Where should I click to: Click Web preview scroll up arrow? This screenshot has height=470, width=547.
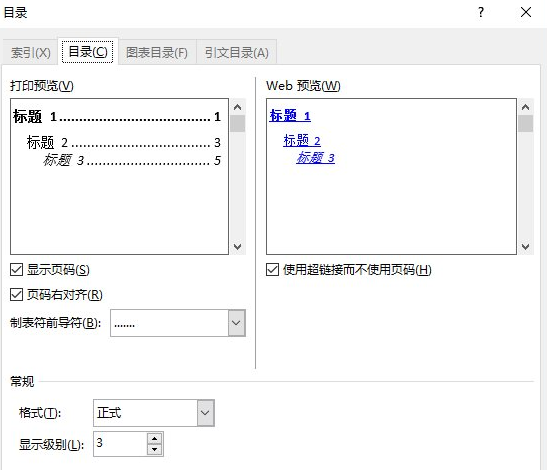coord(526,107)
